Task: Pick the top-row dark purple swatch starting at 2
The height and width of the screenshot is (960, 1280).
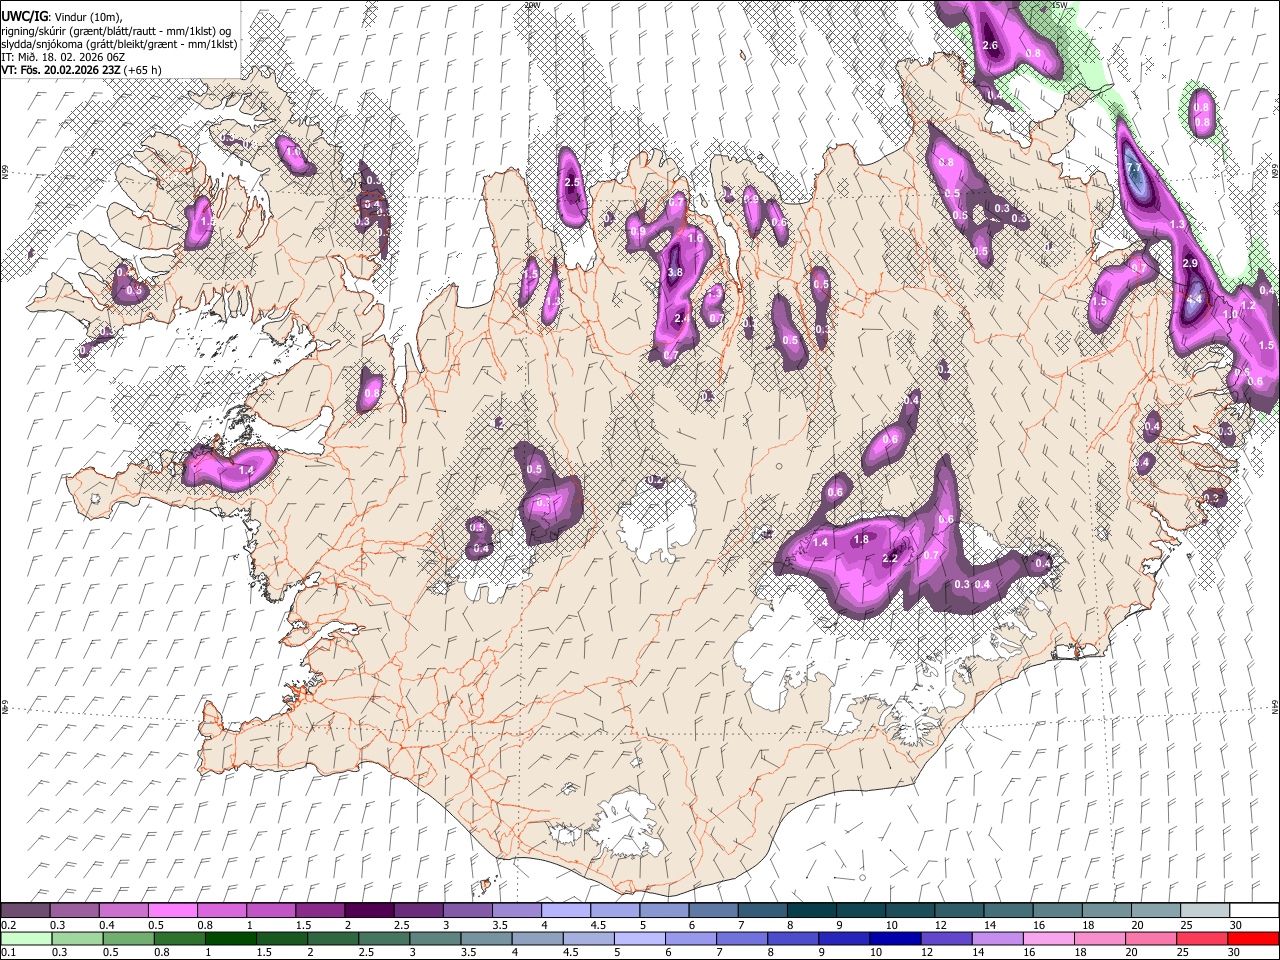Action: [x=368, y=910]
